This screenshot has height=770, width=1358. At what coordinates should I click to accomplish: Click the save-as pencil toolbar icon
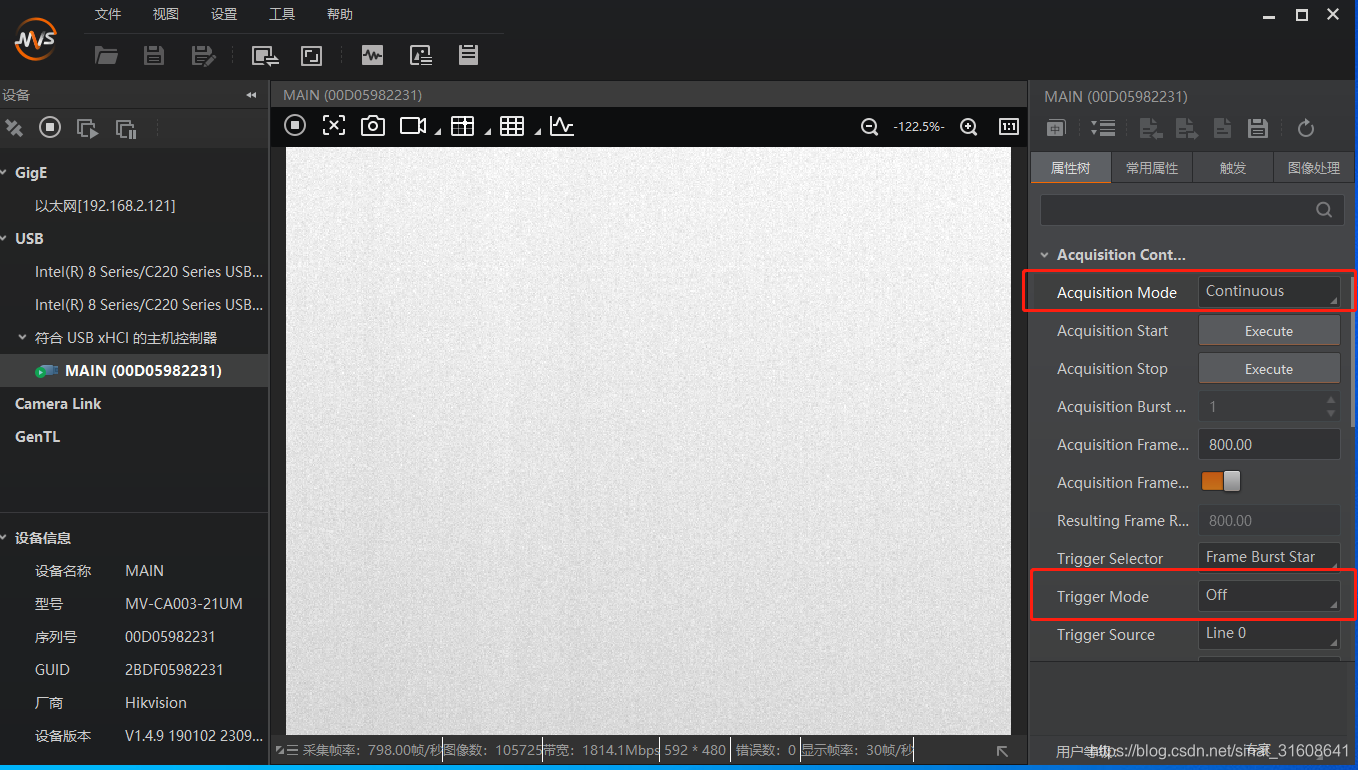[203, 56]
